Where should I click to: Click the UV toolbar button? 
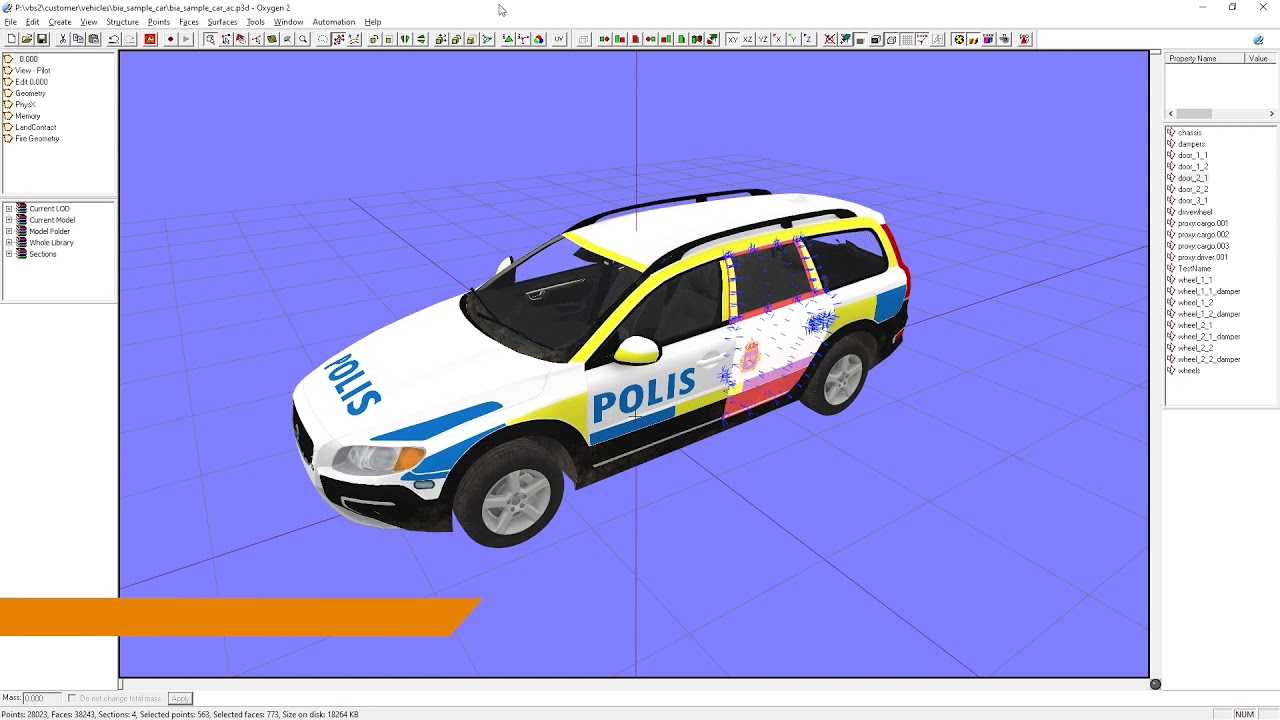[x=558, y=39]
